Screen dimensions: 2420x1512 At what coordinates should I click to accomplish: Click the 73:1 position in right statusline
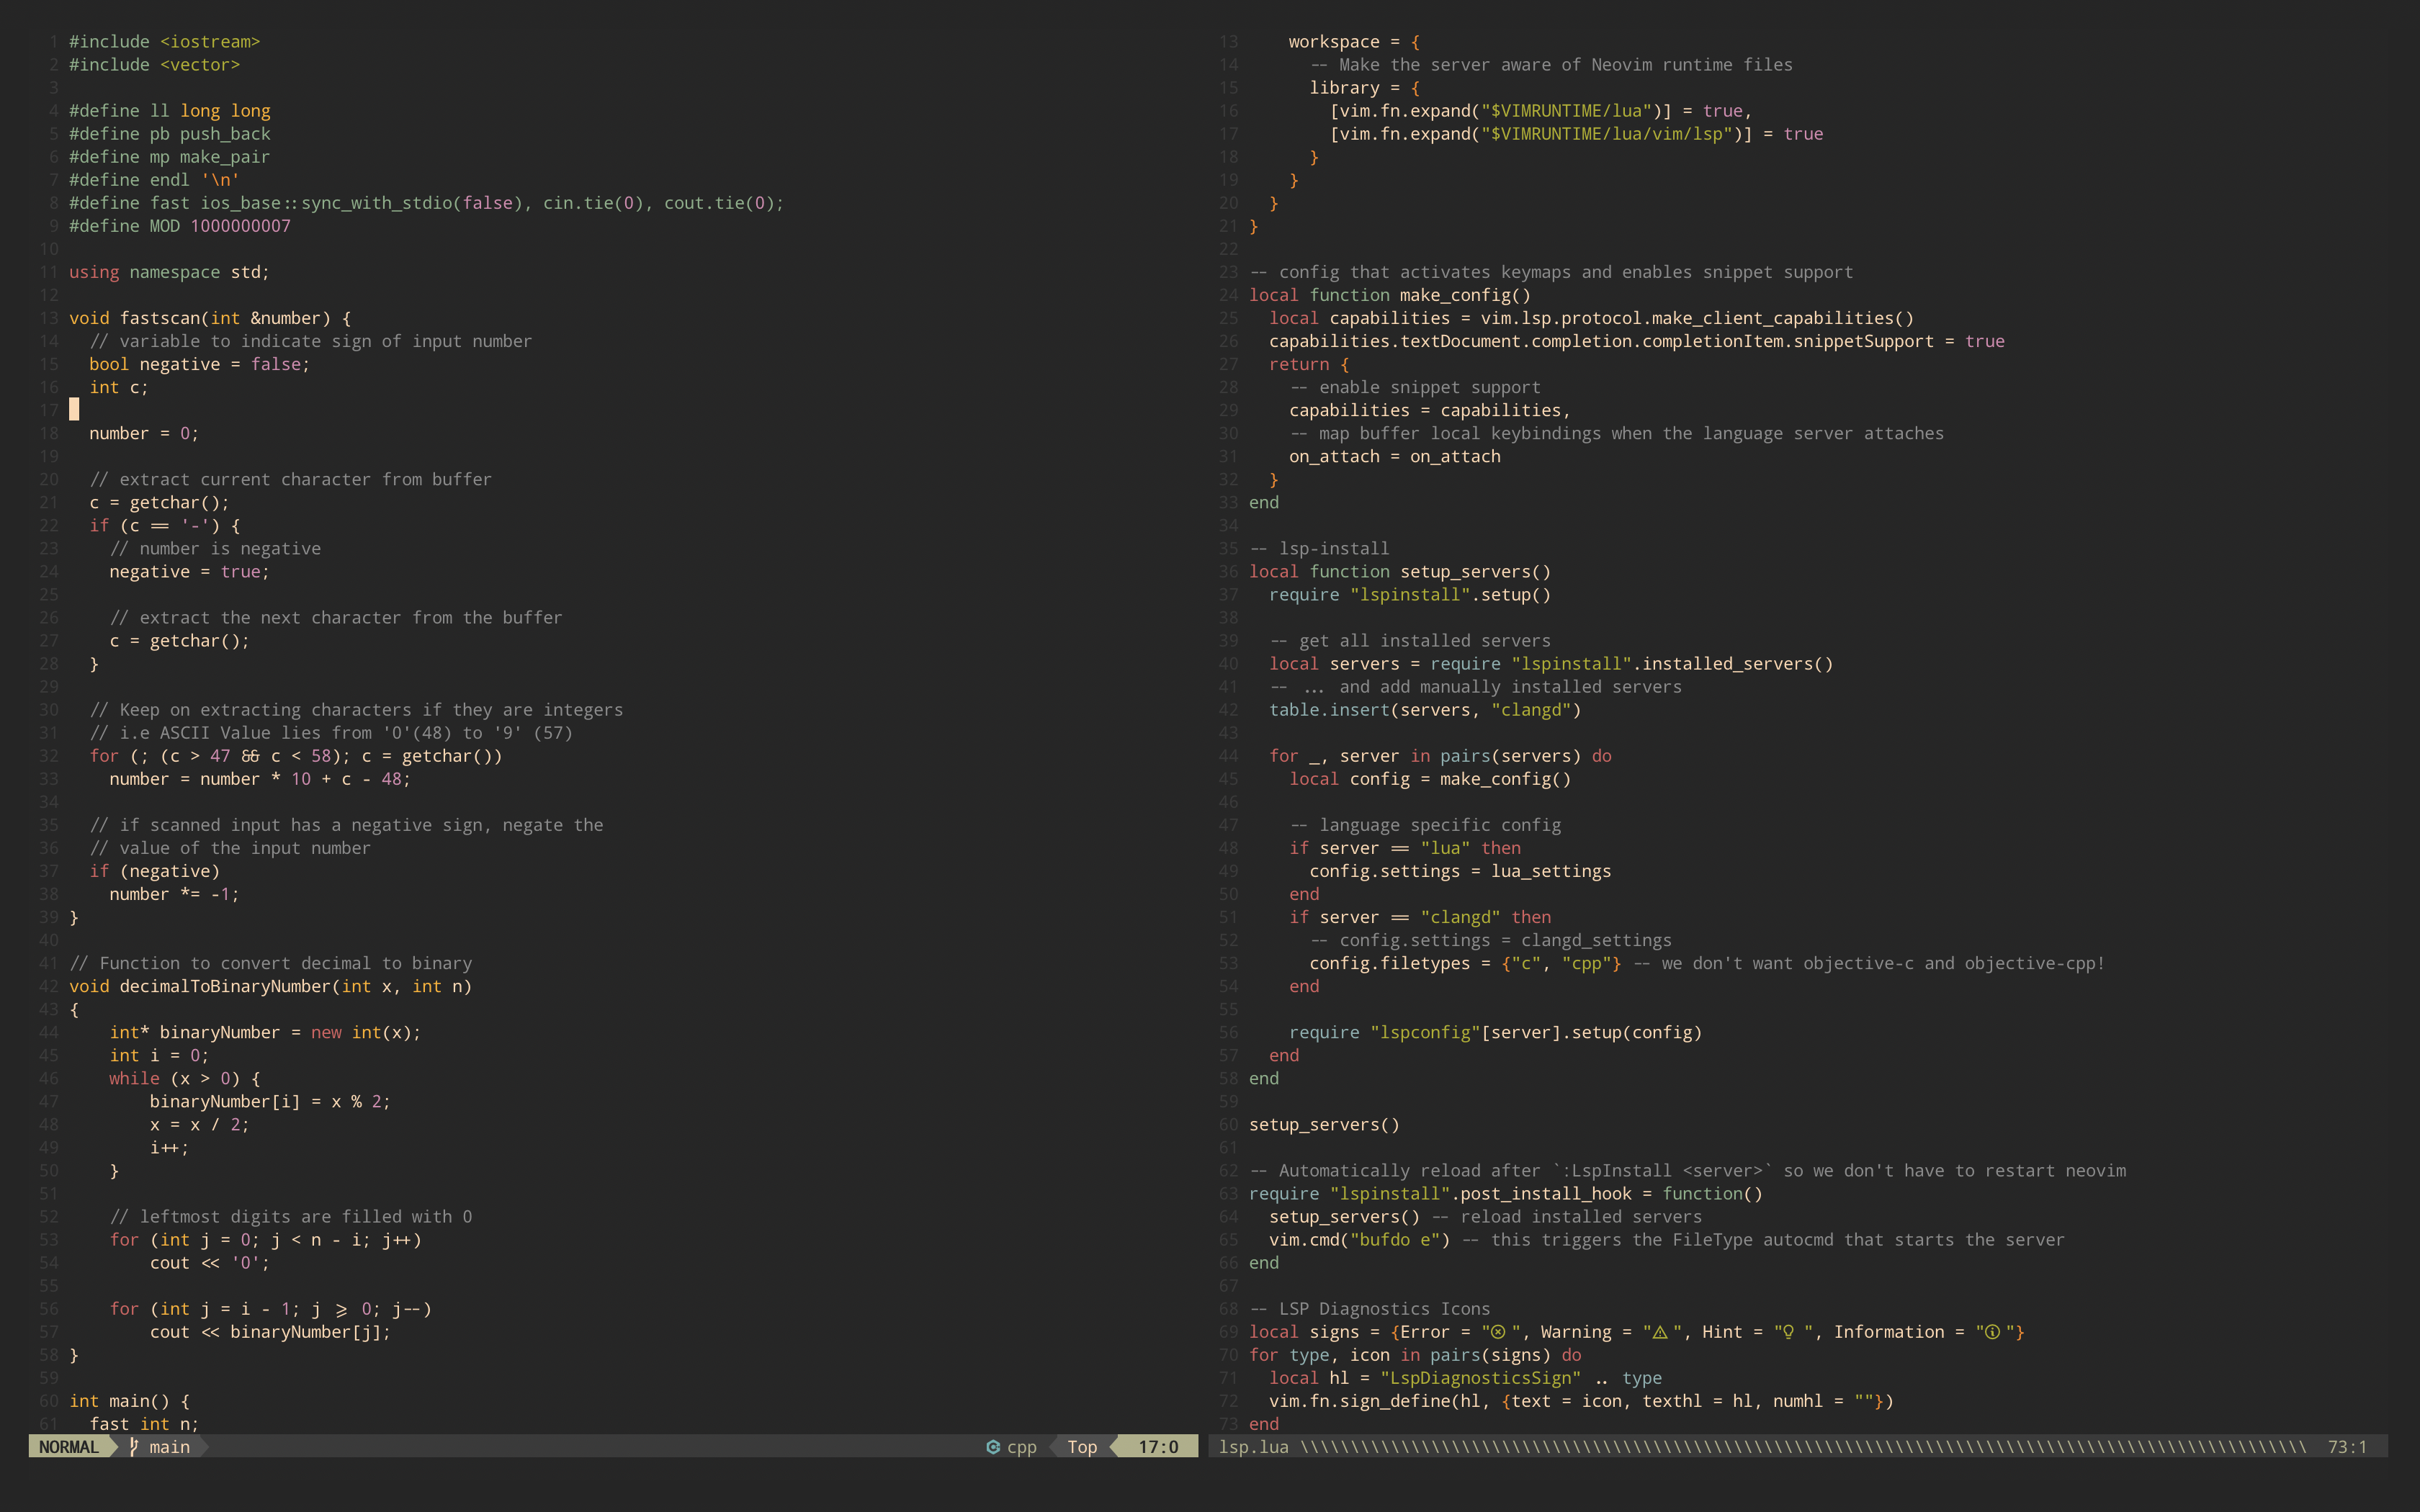point(2347,1447)
